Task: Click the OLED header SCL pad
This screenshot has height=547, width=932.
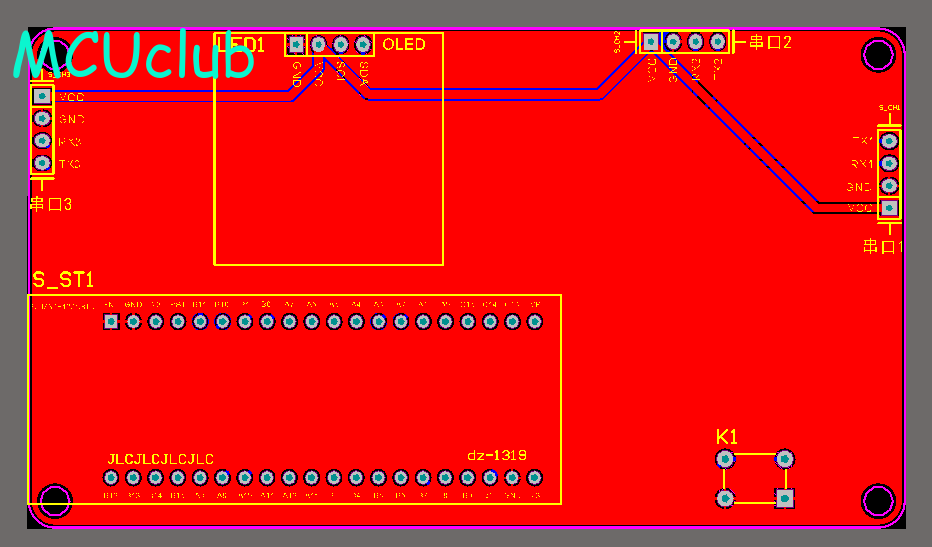Action: pyautogui.click(x=341, y=44)
